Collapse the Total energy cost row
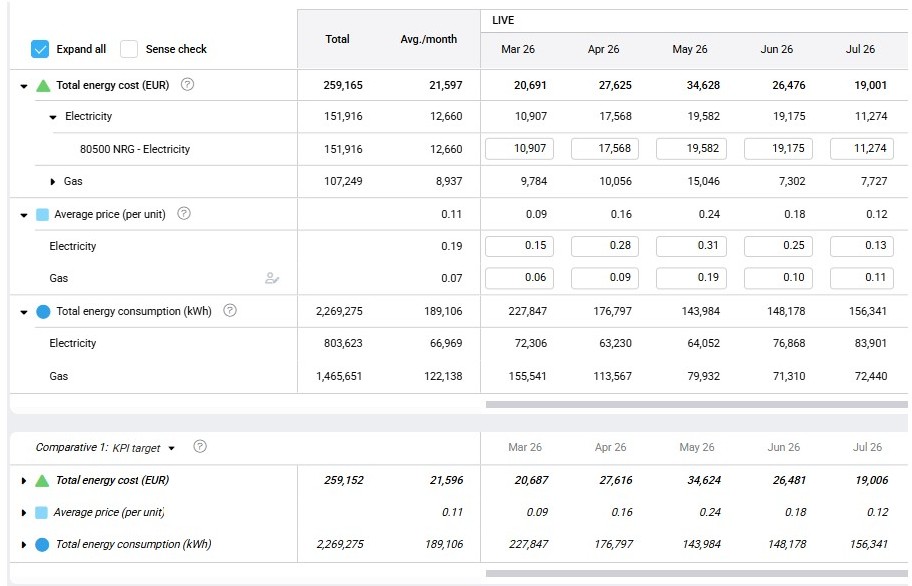Screen dimensions: 912x586 [x=22, y=85]
